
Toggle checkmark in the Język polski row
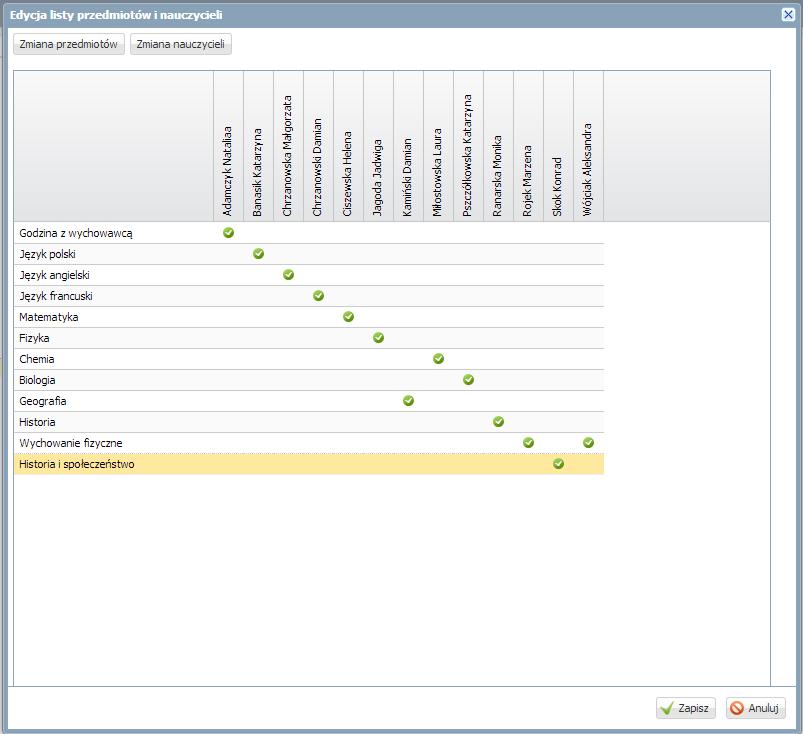259,254
